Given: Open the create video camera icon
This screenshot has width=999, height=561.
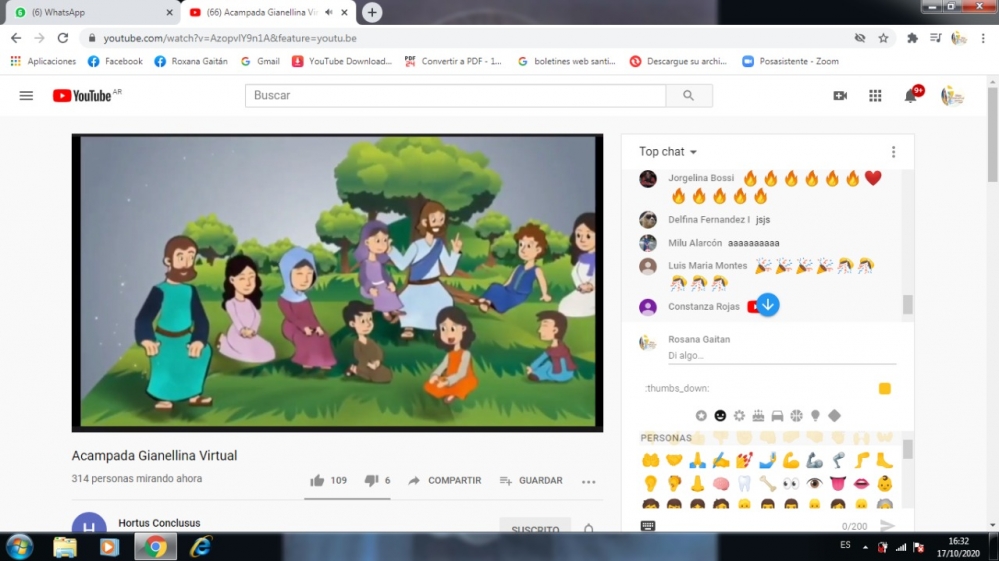Looking at the screenshot, I should pyautogui.click(x=840, y=96).
